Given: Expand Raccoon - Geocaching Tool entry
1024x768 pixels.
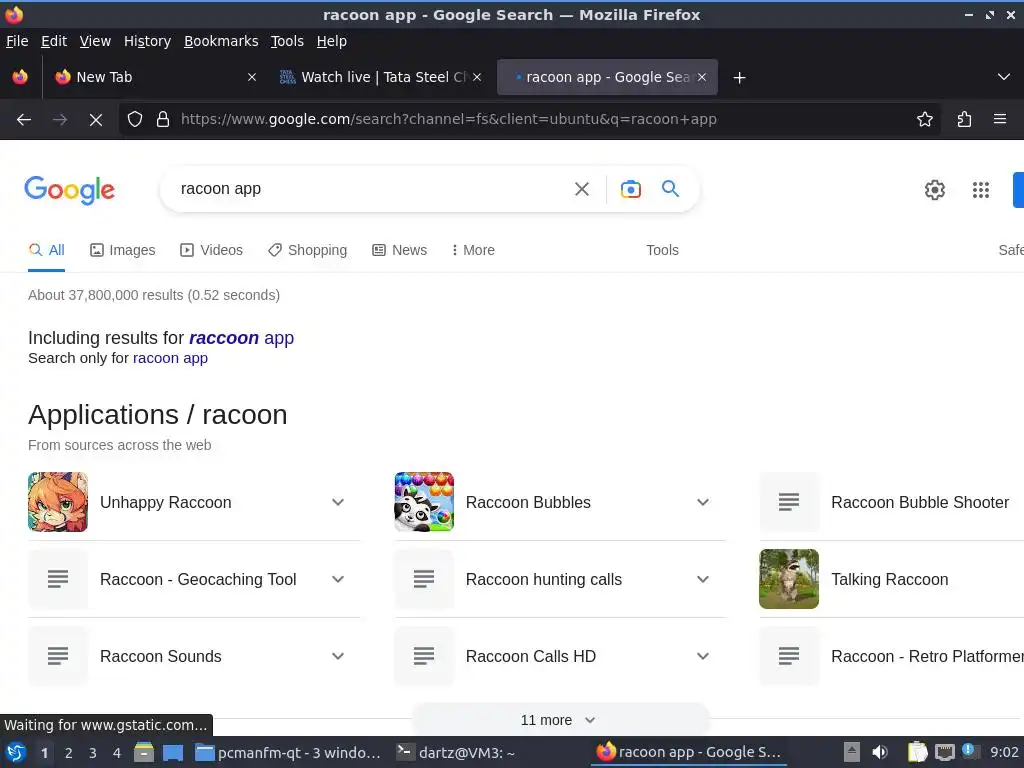Looking at the screenshot, I should 338,579.
